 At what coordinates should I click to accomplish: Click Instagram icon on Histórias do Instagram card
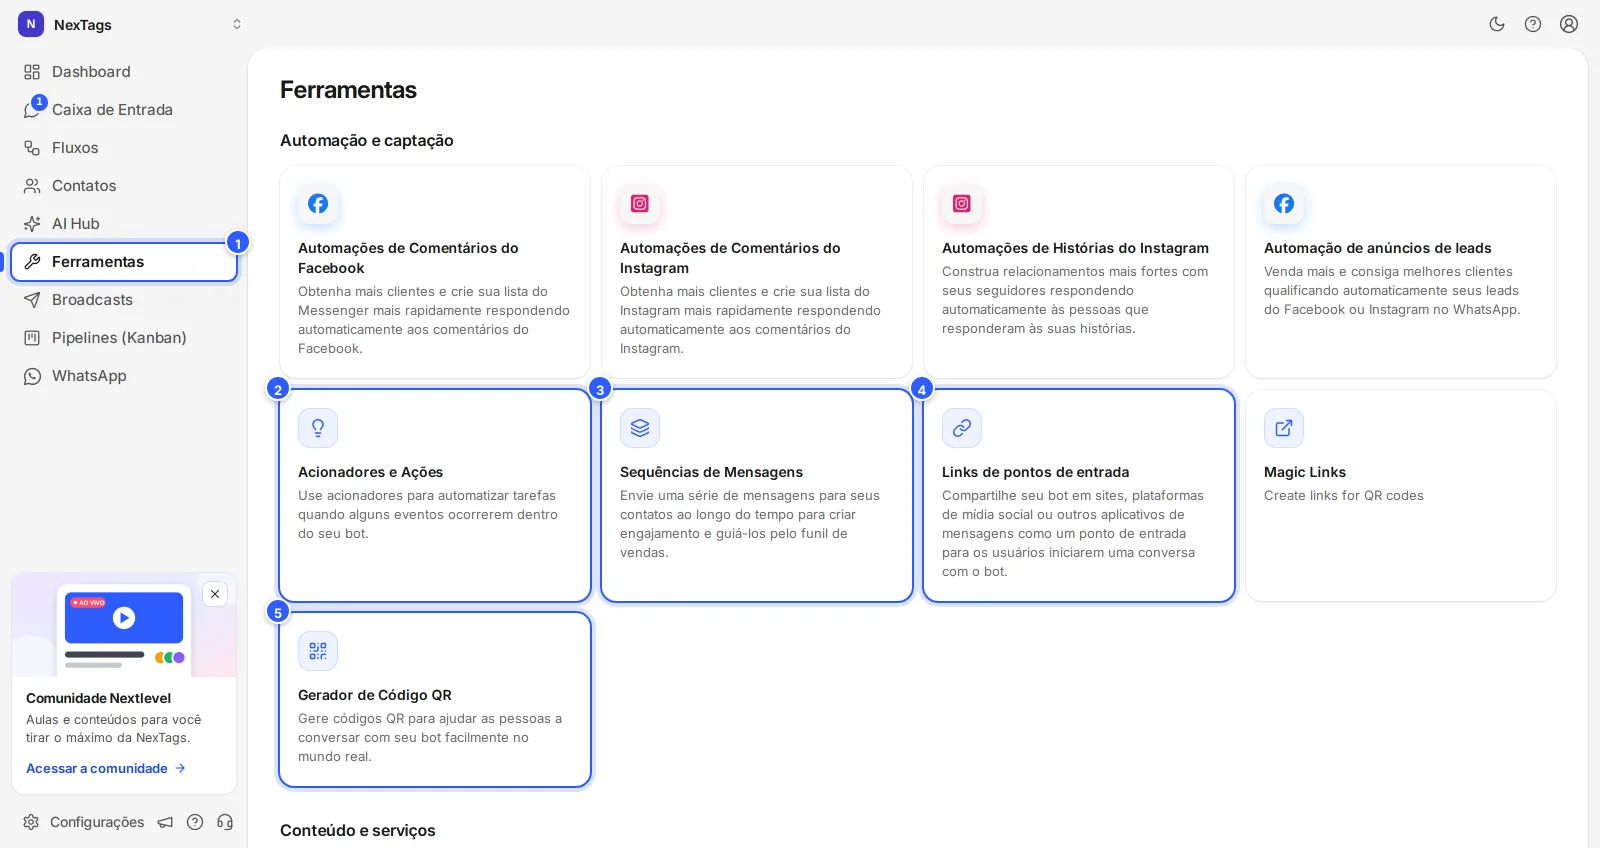962,204
